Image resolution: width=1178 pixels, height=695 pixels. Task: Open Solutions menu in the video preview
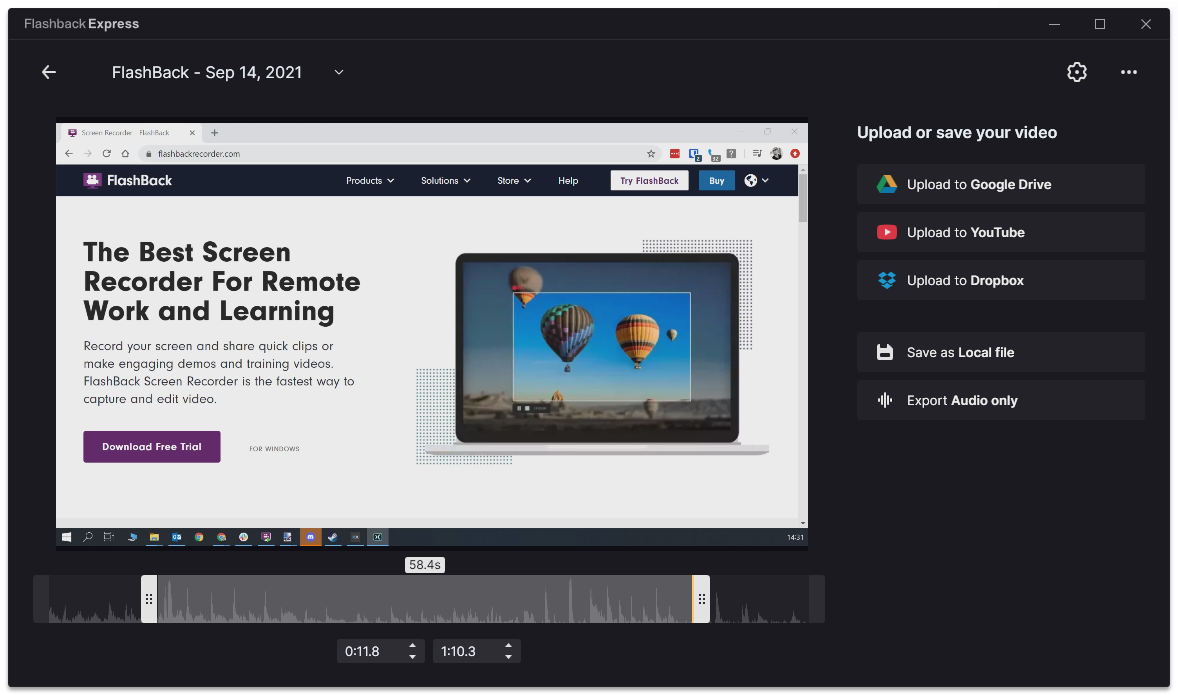click(x=446, y=180)
